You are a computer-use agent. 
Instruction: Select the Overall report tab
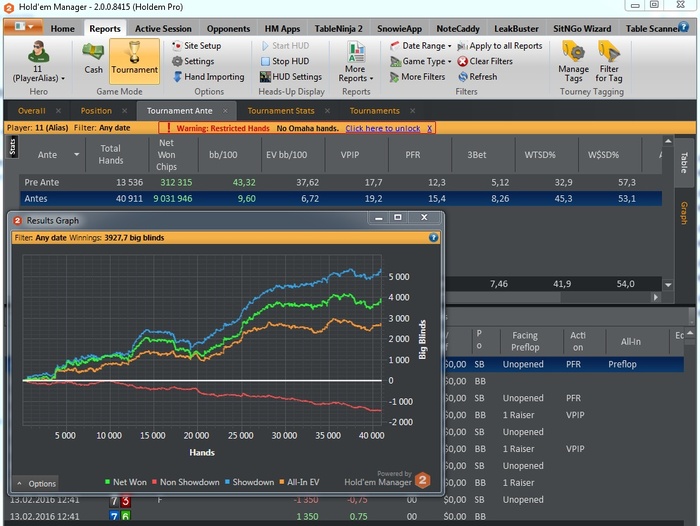click(32, 111)
